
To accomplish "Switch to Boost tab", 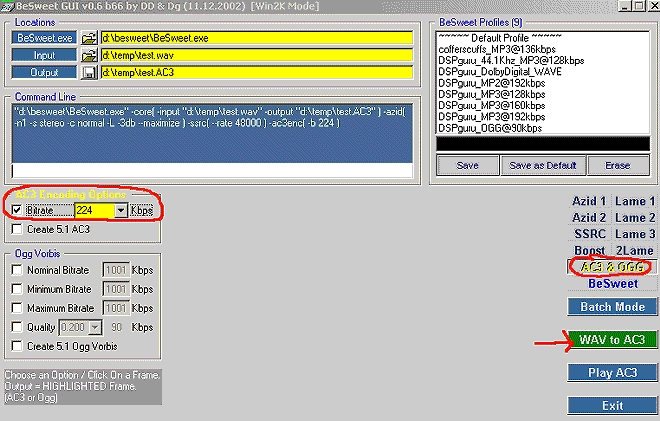I will (x=589, y=250).
